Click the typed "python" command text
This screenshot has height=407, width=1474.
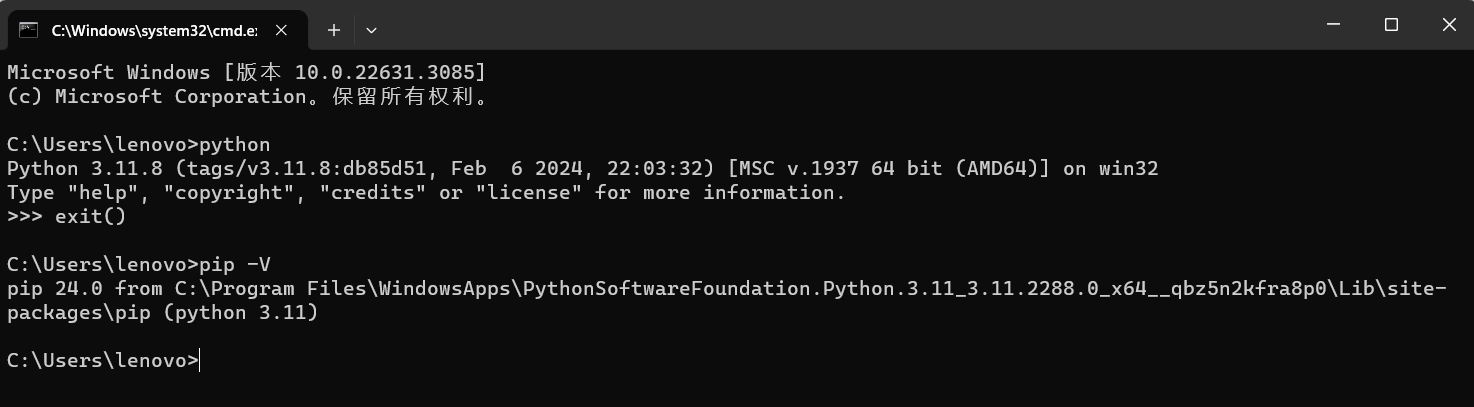[x=235, y=145]
